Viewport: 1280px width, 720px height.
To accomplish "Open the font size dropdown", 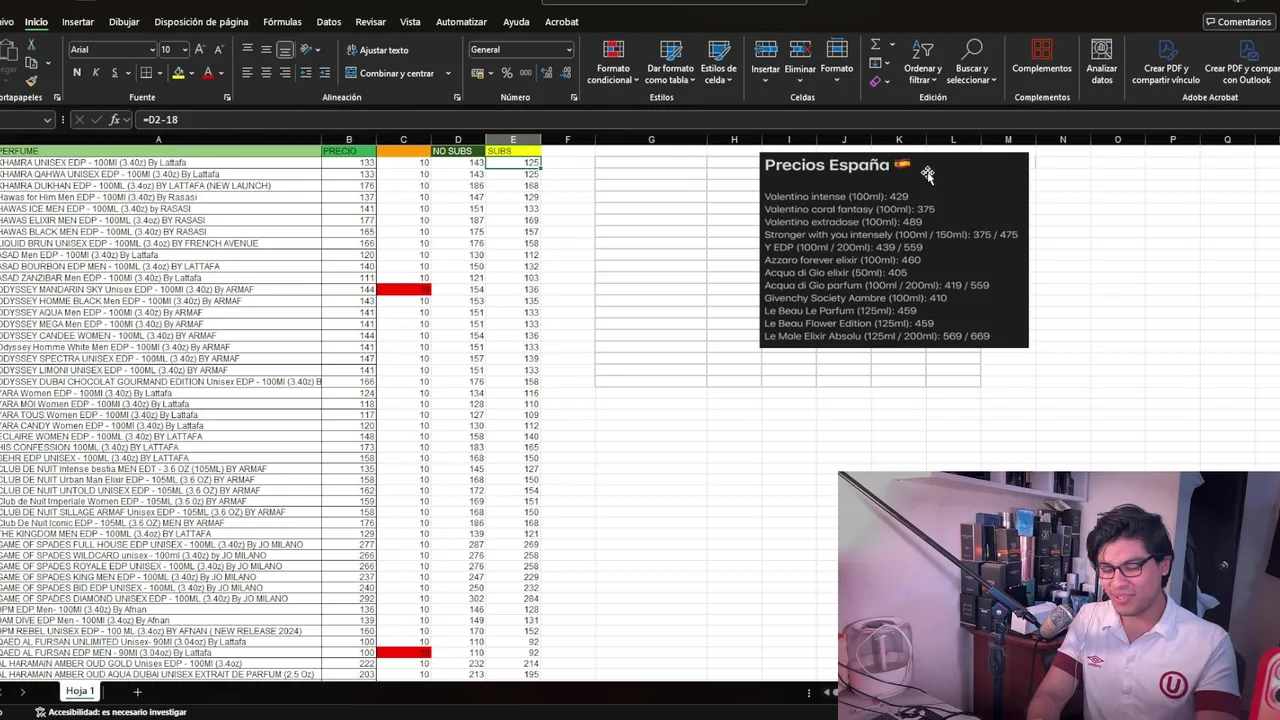I will (x=184, y=50).
